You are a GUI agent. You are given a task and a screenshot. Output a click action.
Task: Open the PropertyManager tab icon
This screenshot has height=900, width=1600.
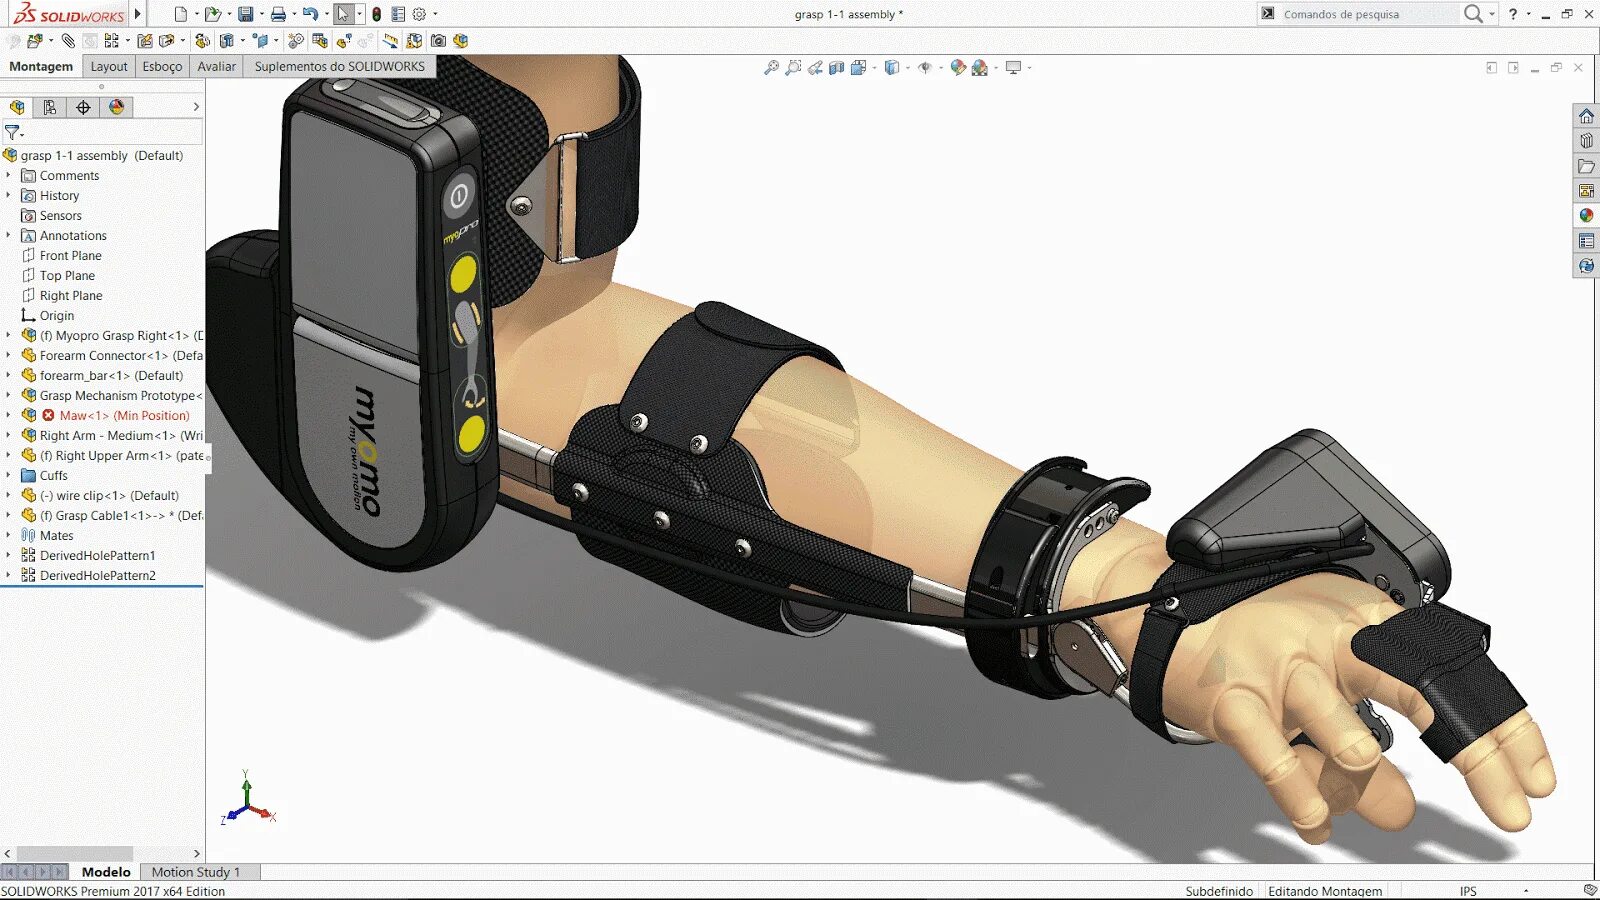(x=49, y=107)
